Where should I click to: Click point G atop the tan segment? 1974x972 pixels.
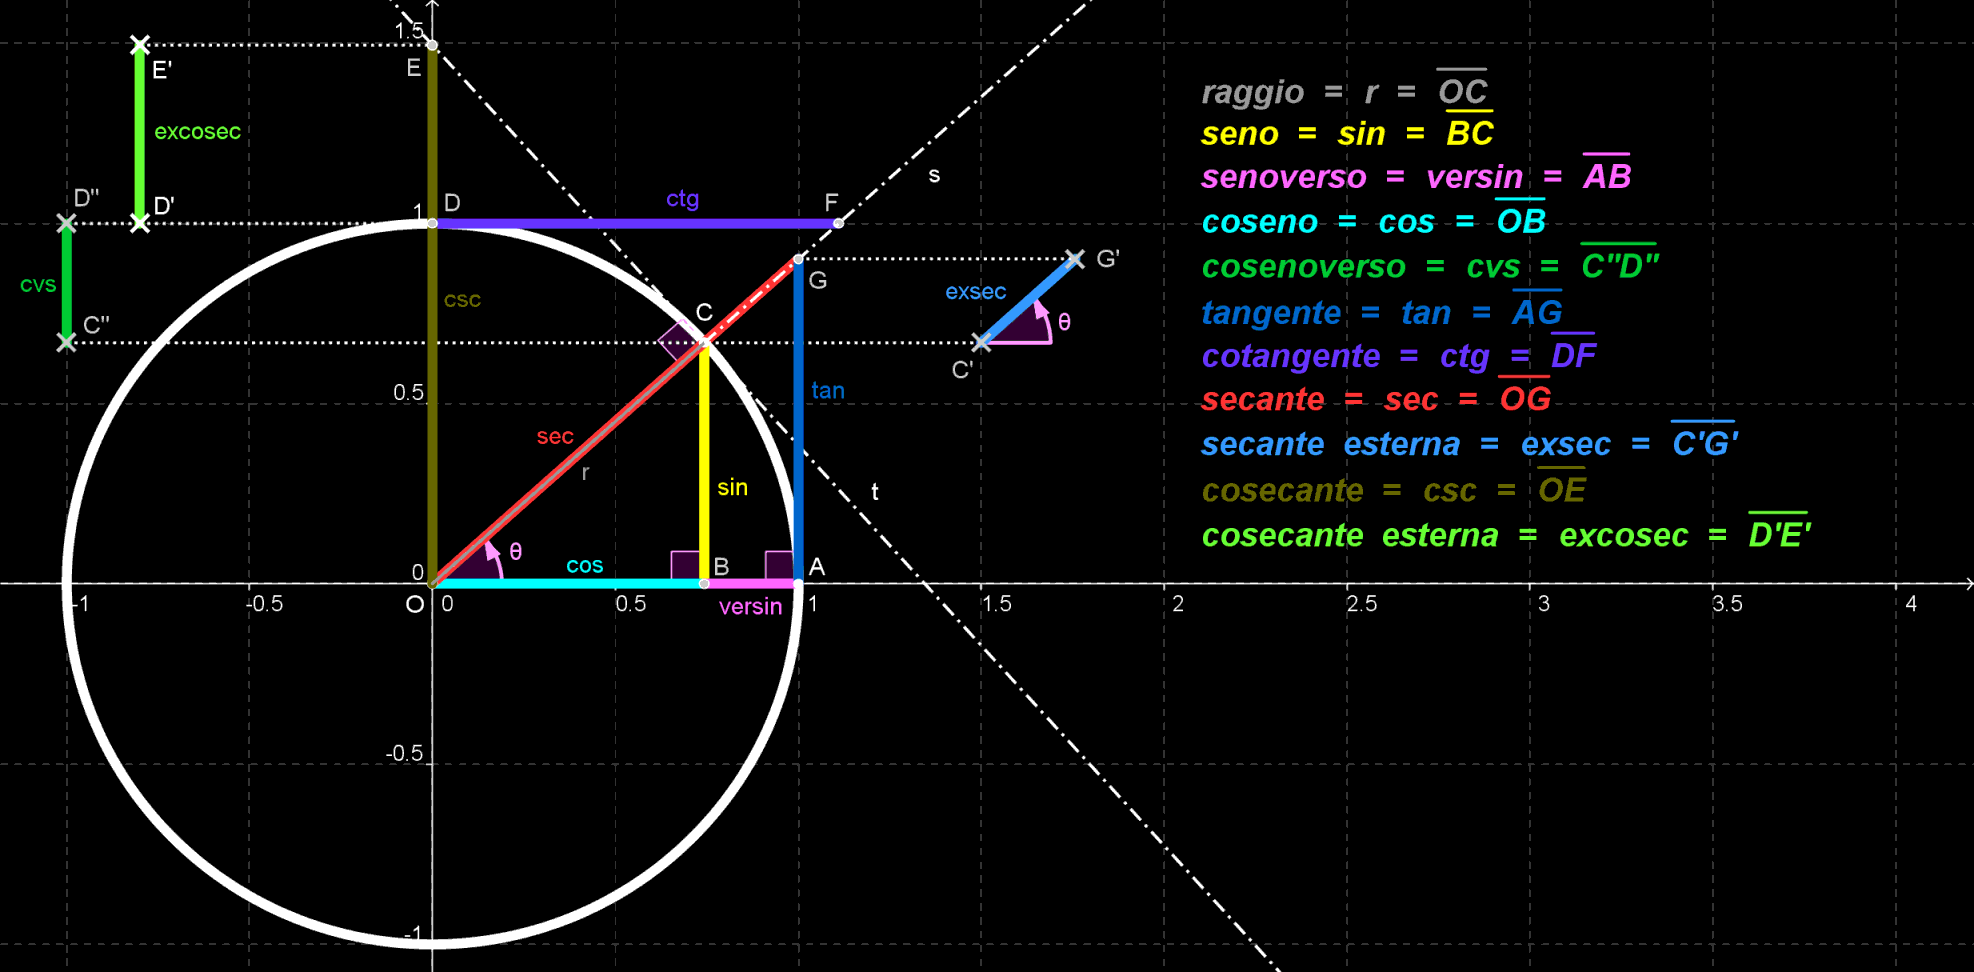(x=798, y=259)
